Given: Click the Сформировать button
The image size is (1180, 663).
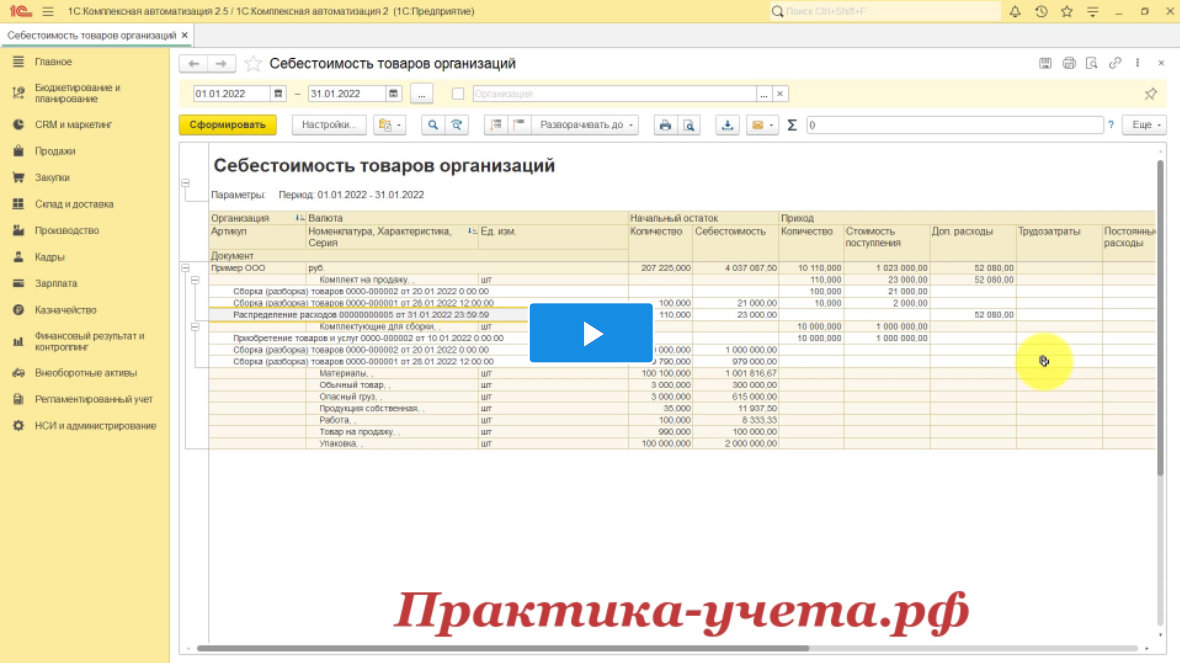Looking at the screenshot, I should click(x=227, y=125).
